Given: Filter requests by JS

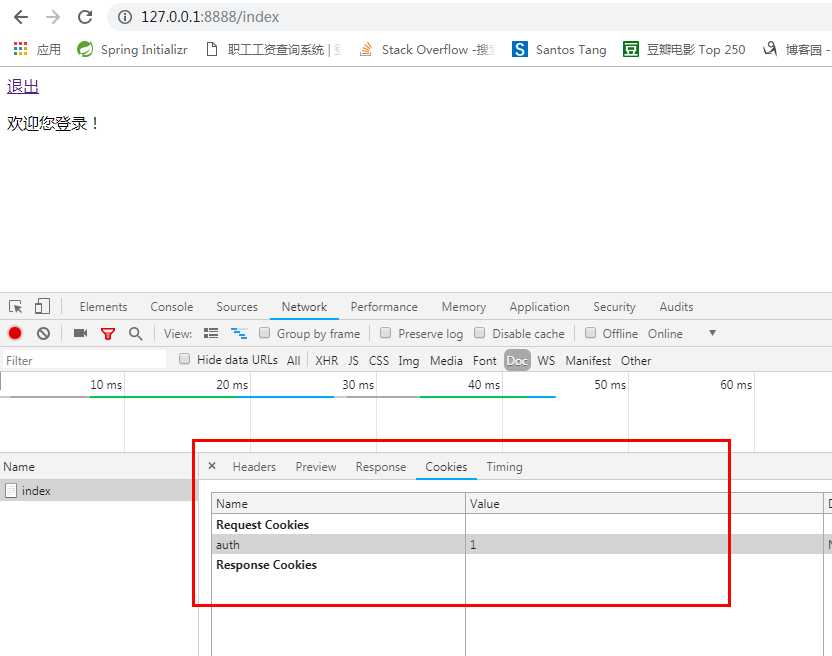Looking at the screenshot, I should click(x=353, y=360).
